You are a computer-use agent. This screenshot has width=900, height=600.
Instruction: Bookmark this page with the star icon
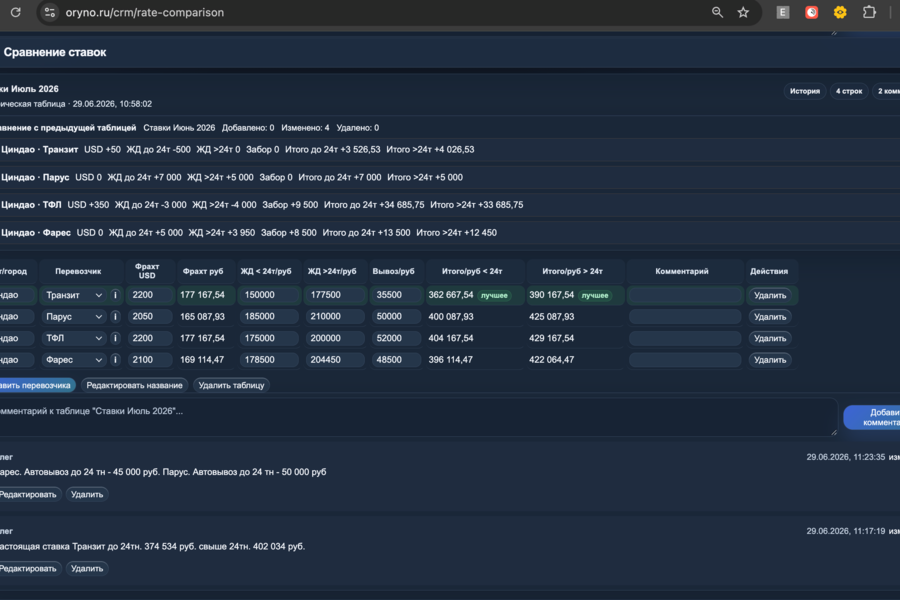tap(743, 12)
